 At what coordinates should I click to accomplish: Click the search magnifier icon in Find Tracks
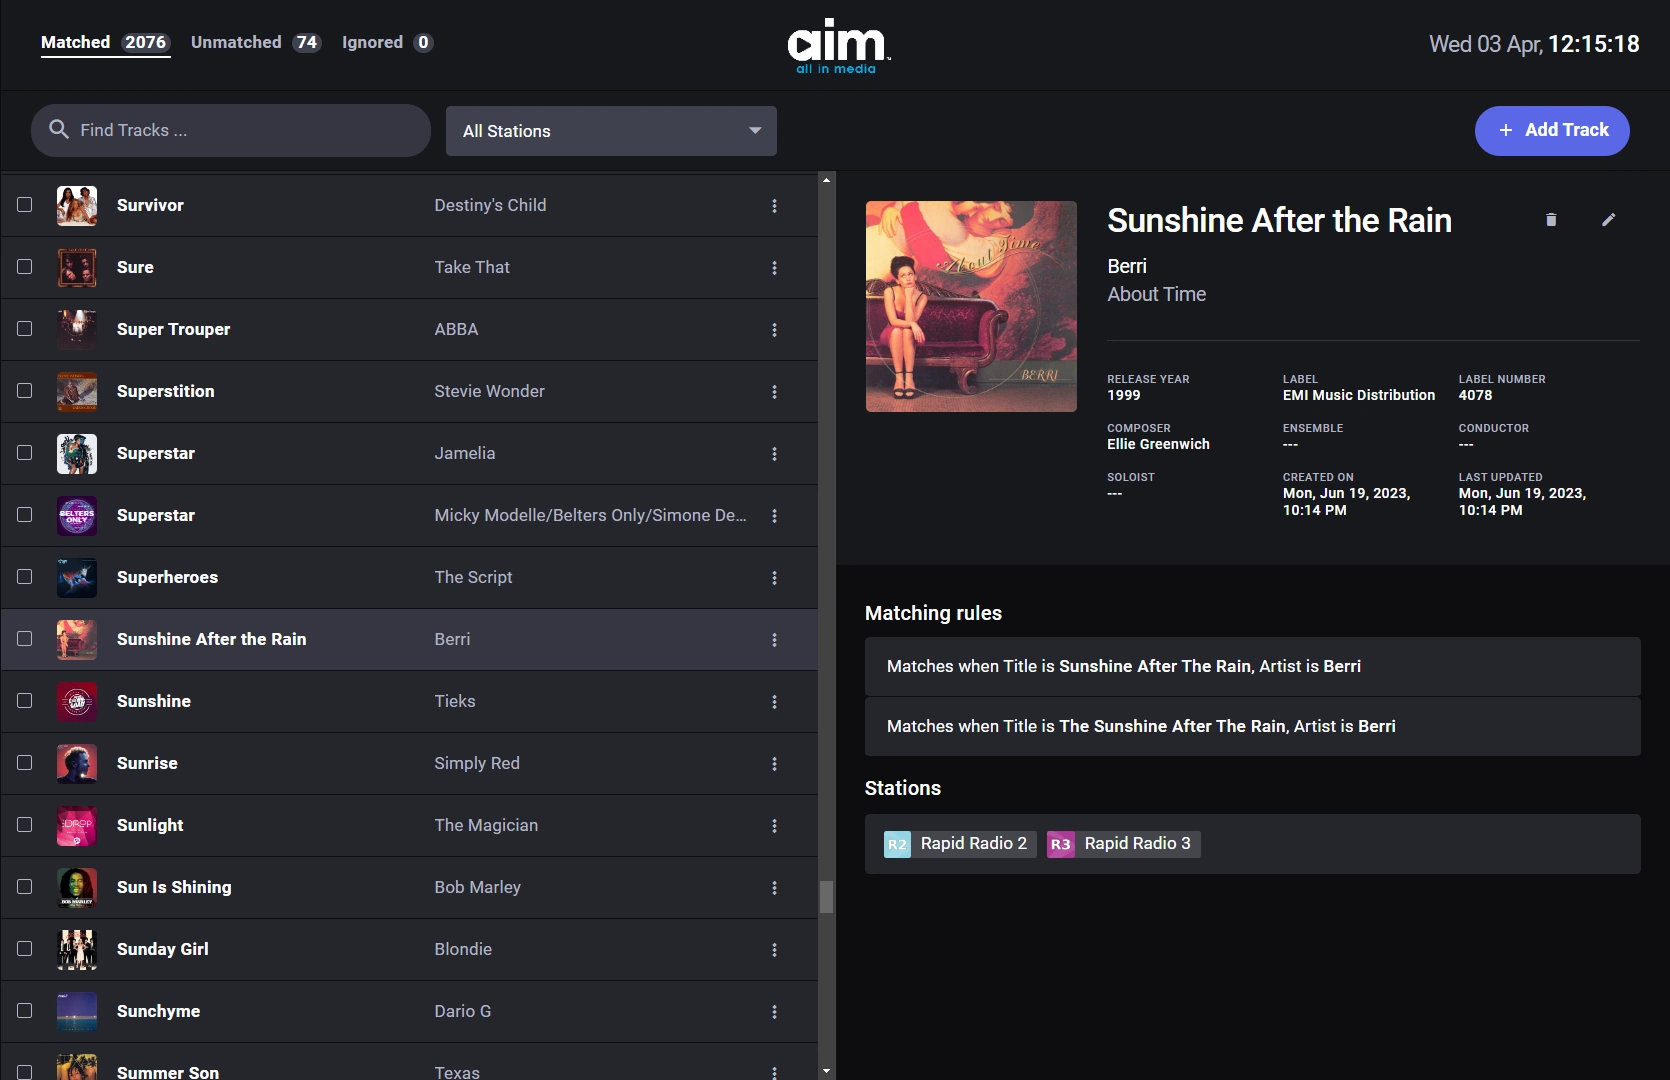59,130
